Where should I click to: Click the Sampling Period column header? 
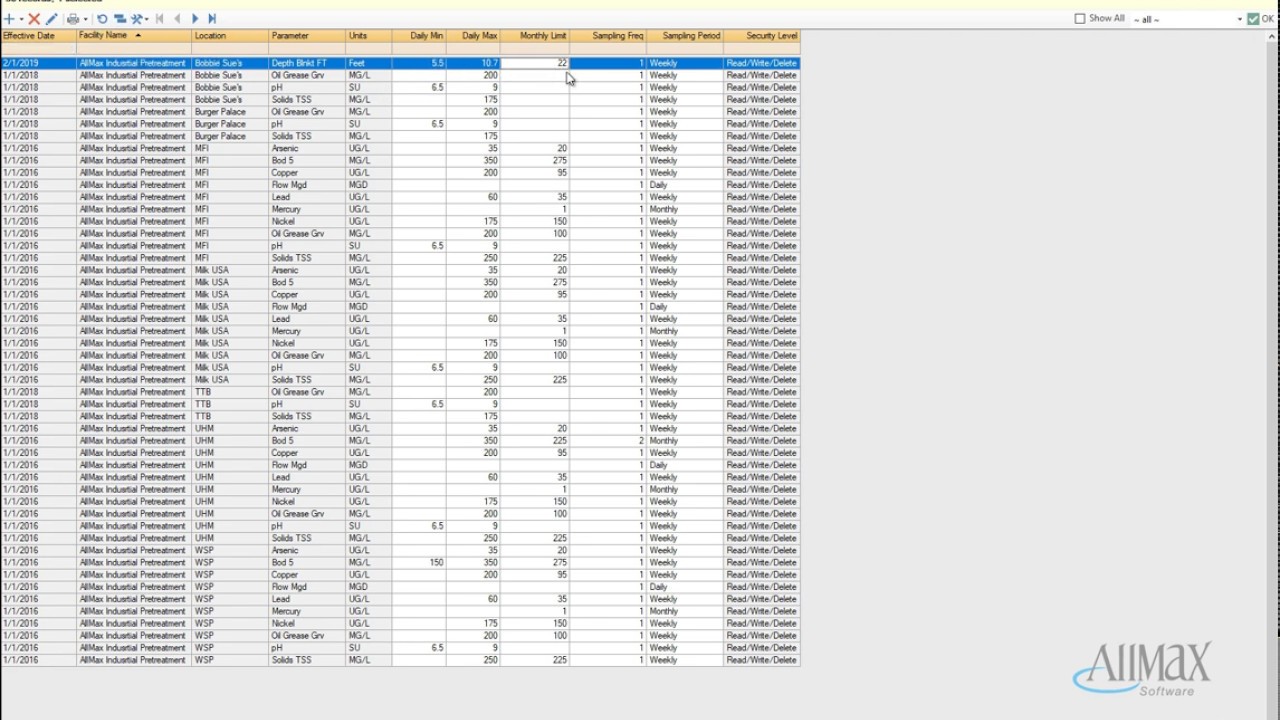click(685, 36)
